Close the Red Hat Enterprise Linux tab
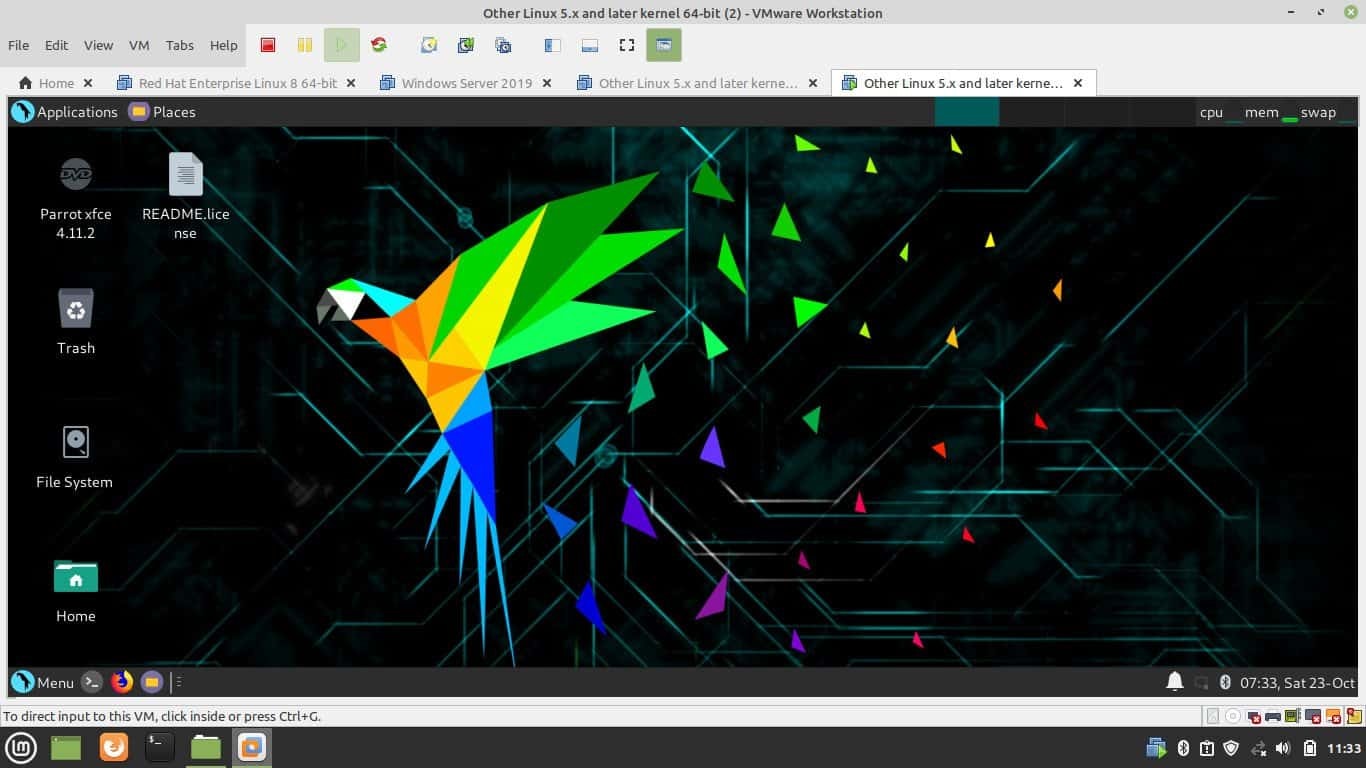Image resolution: width=1366 pixels, height=768 pixels. [x=351, y=83]
